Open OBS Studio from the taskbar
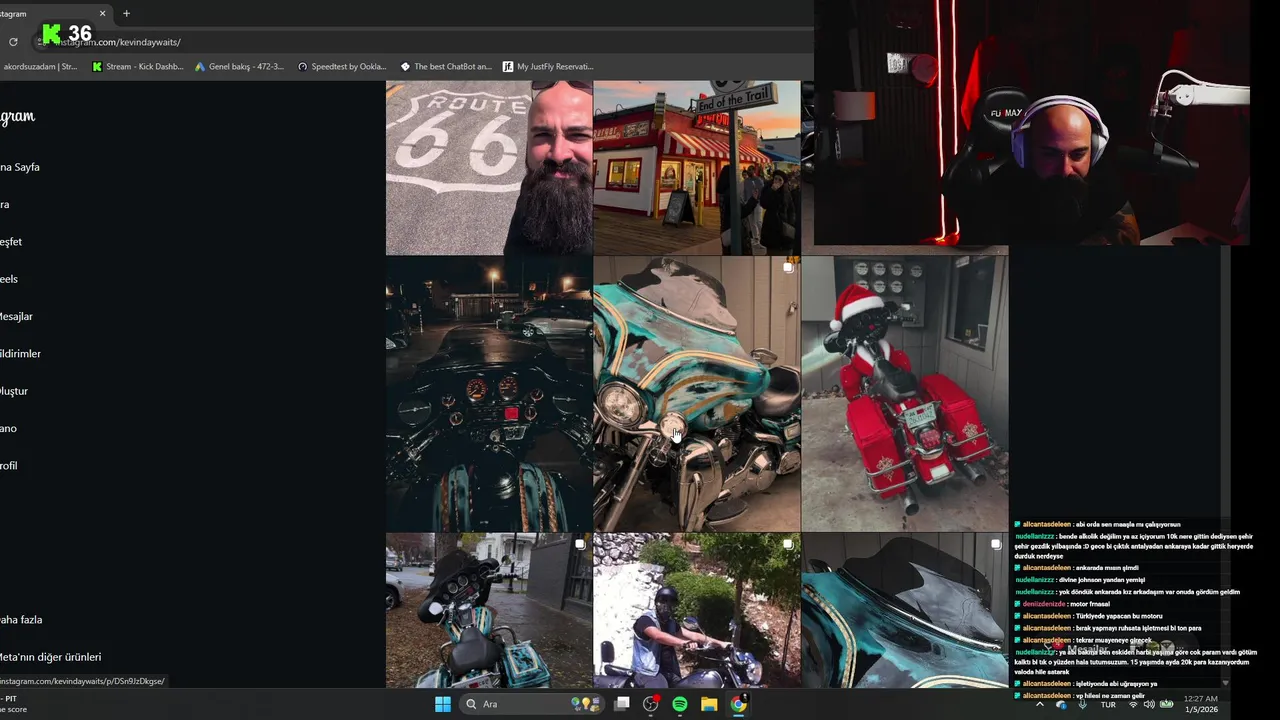Screen dimensions: 1280x720 (651, 704)
